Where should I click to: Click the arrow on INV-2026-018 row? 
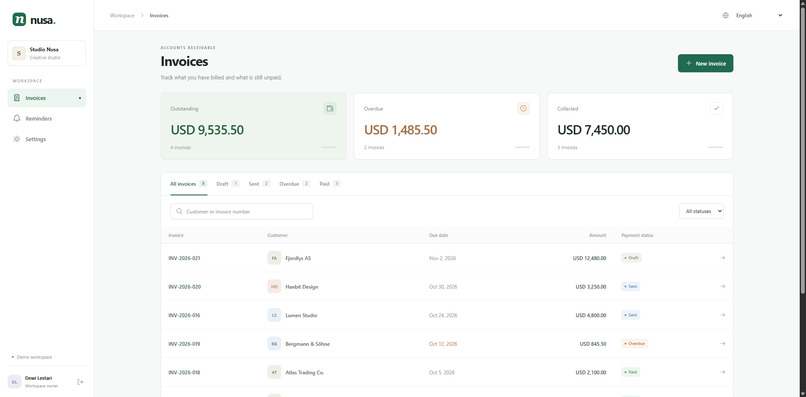pyautogui.click(x=722, y=372)
